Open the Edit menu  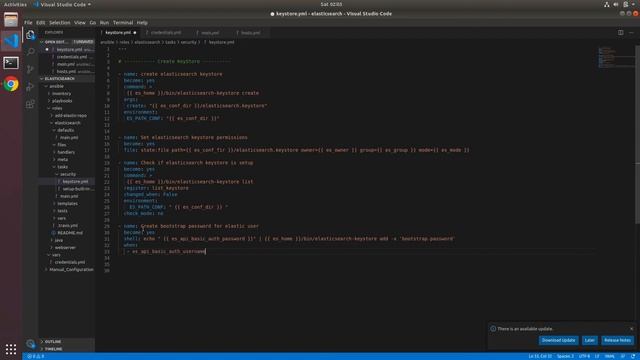tap(41, 23)
